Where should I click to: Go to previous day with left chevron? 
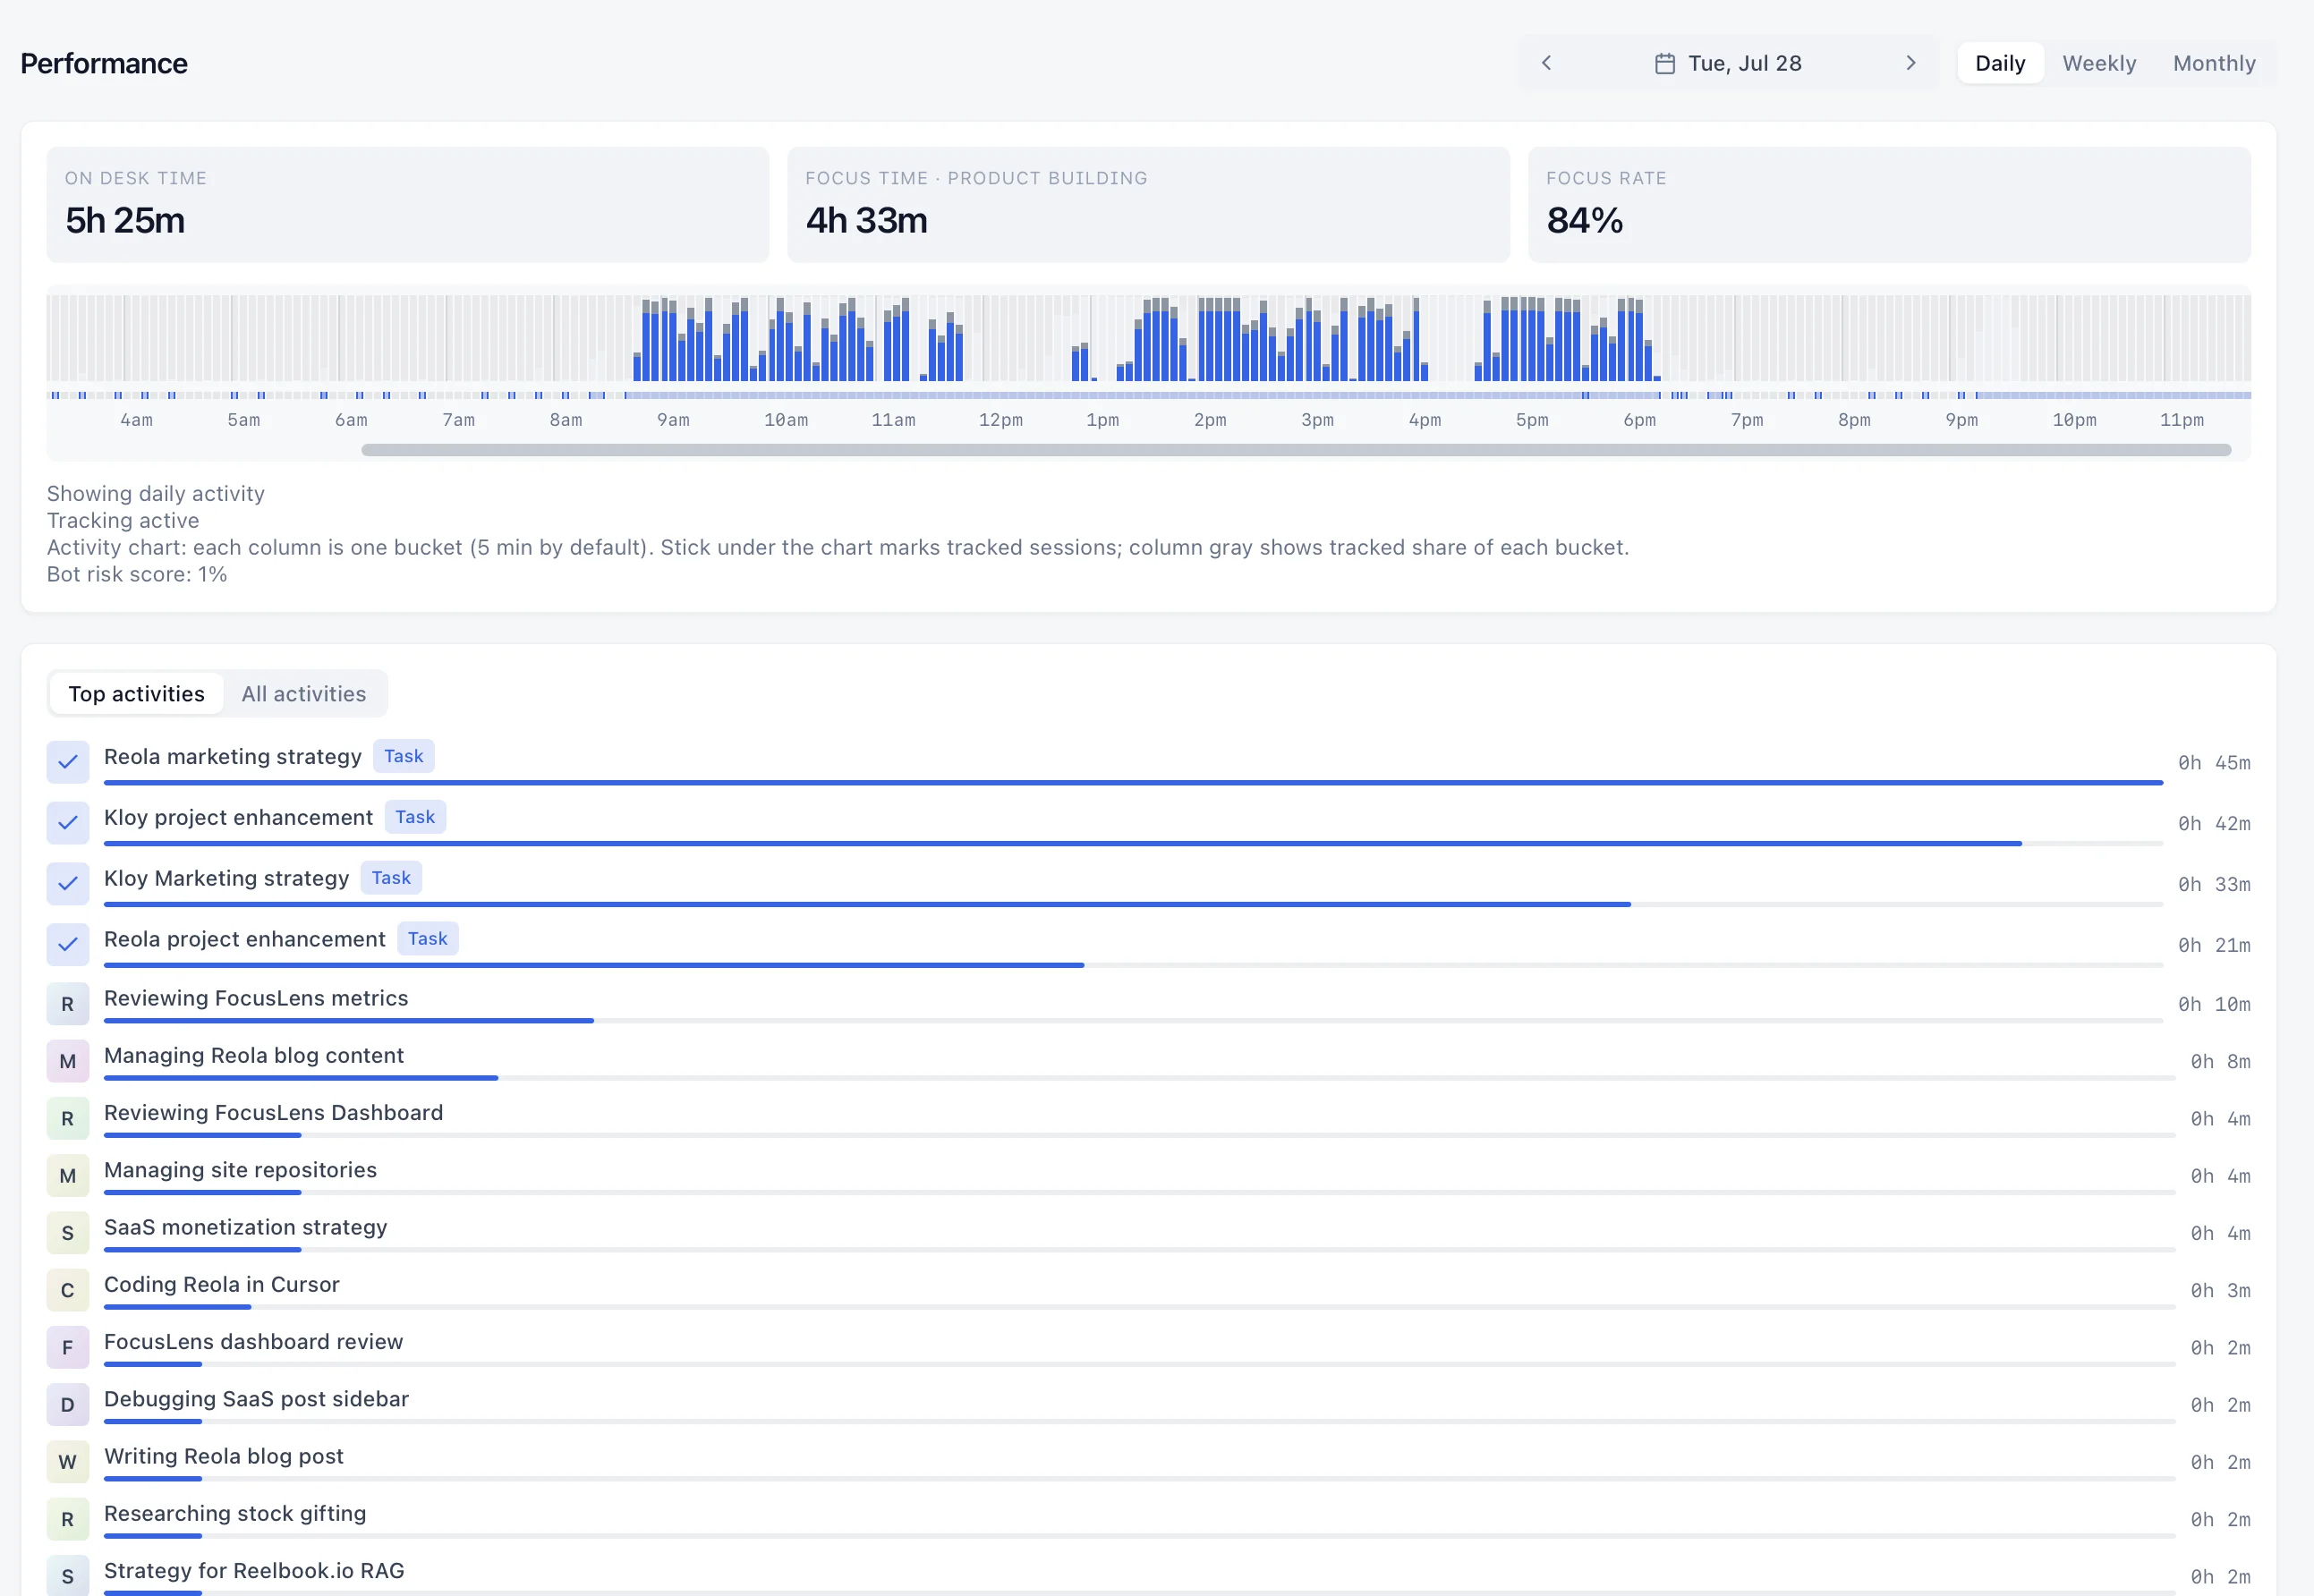tap(1546, 63)
